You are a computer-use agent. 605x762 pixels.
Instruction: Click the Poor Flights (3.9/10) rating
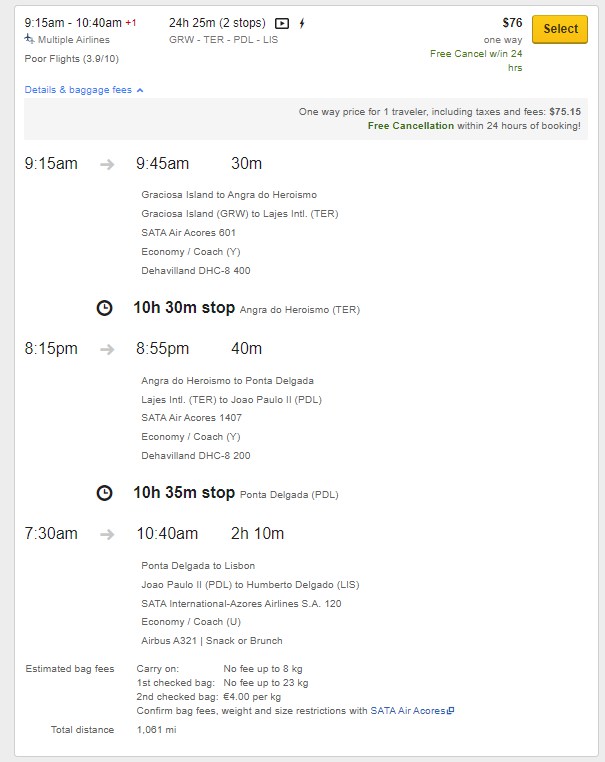coord(71,59)
